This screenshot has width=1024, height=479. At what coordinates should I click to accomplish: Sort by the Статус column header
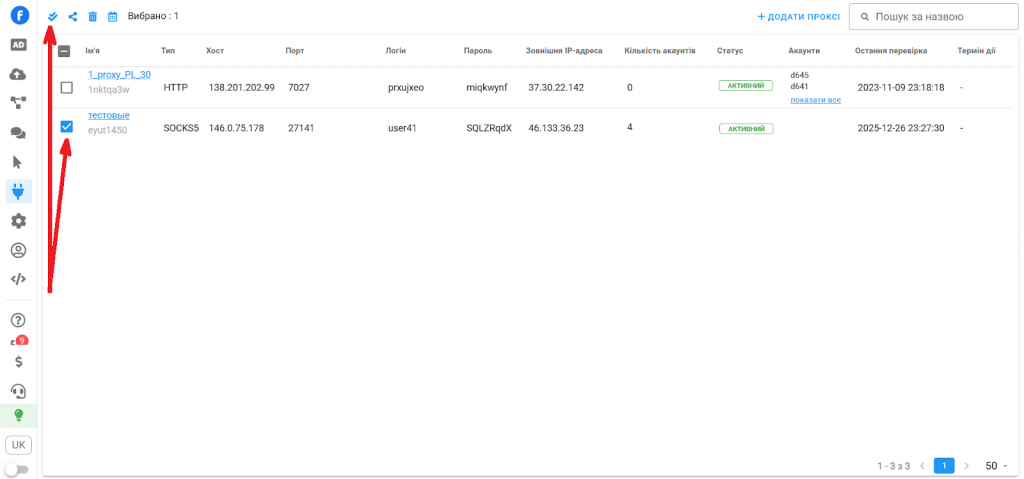coord(729,51)
